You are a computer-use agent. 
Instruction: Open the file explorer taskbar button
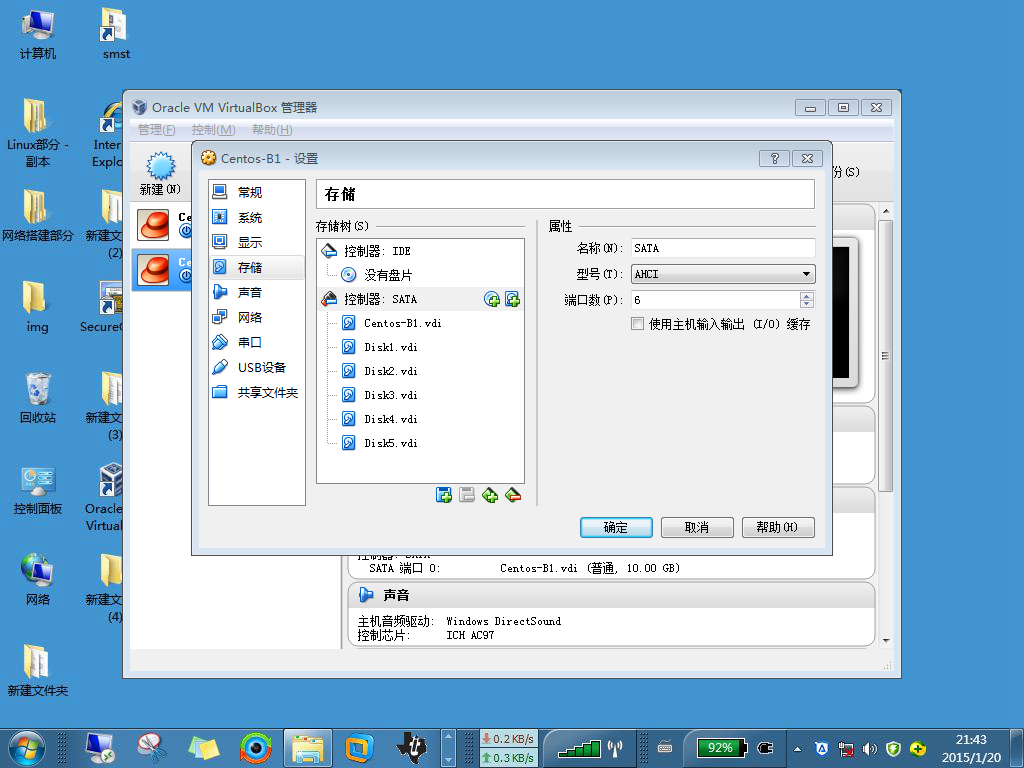[x=308, y=748]
